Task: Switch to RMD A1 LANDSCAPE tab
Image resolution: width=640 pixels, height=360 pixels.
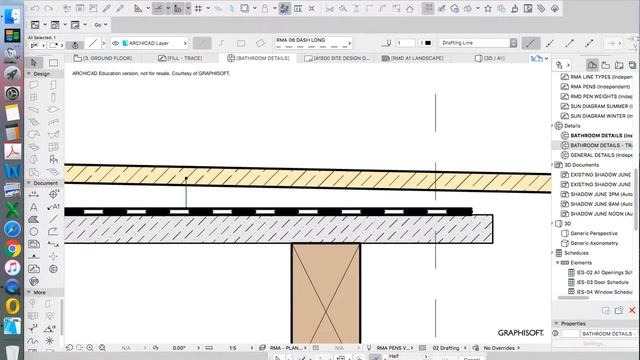Action: 413,58
